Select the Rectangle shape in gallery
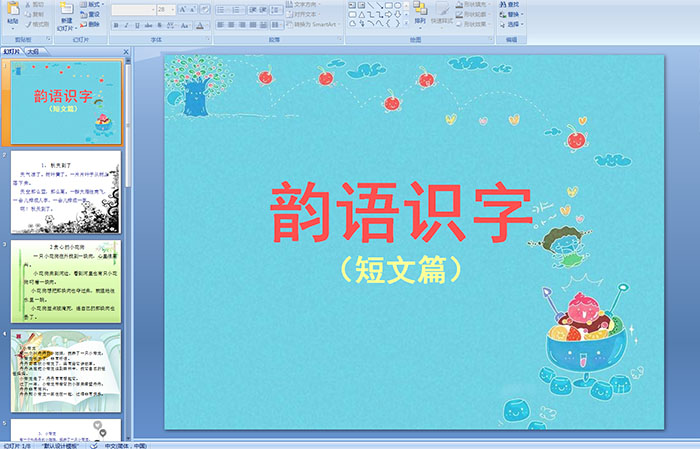Viewport: 700px width, 449px height. click(x=389, y=5)
